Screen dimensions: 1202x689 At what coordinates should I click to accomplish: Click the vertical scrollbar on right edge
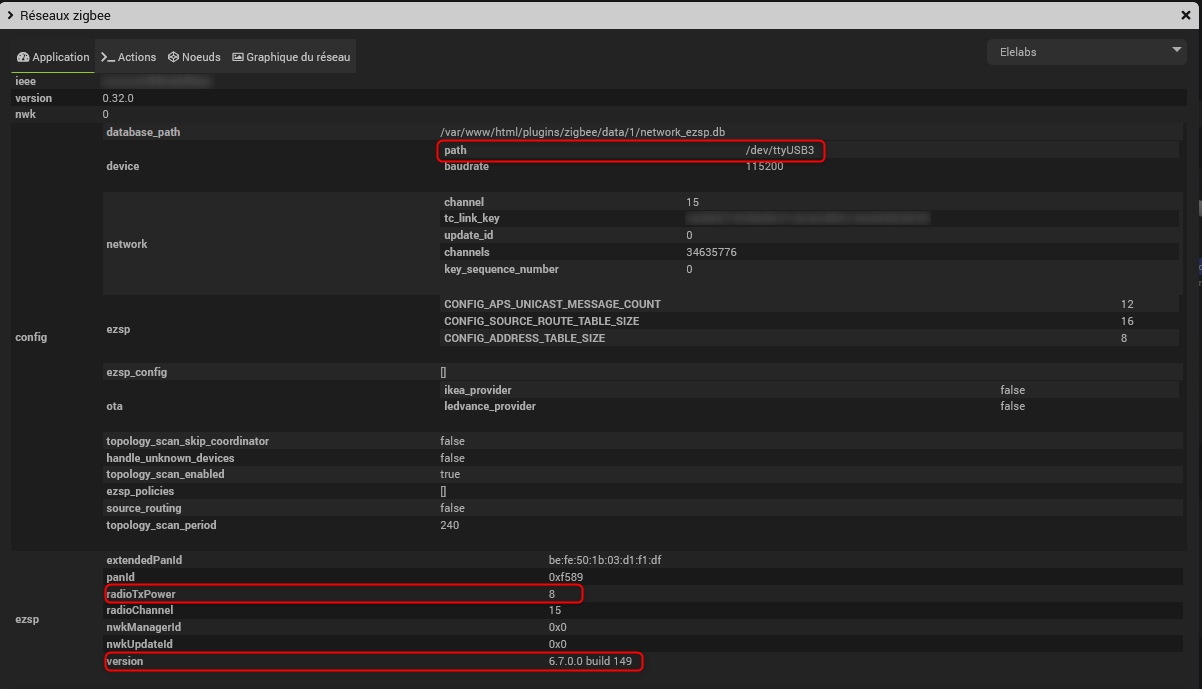(1198, 208)
